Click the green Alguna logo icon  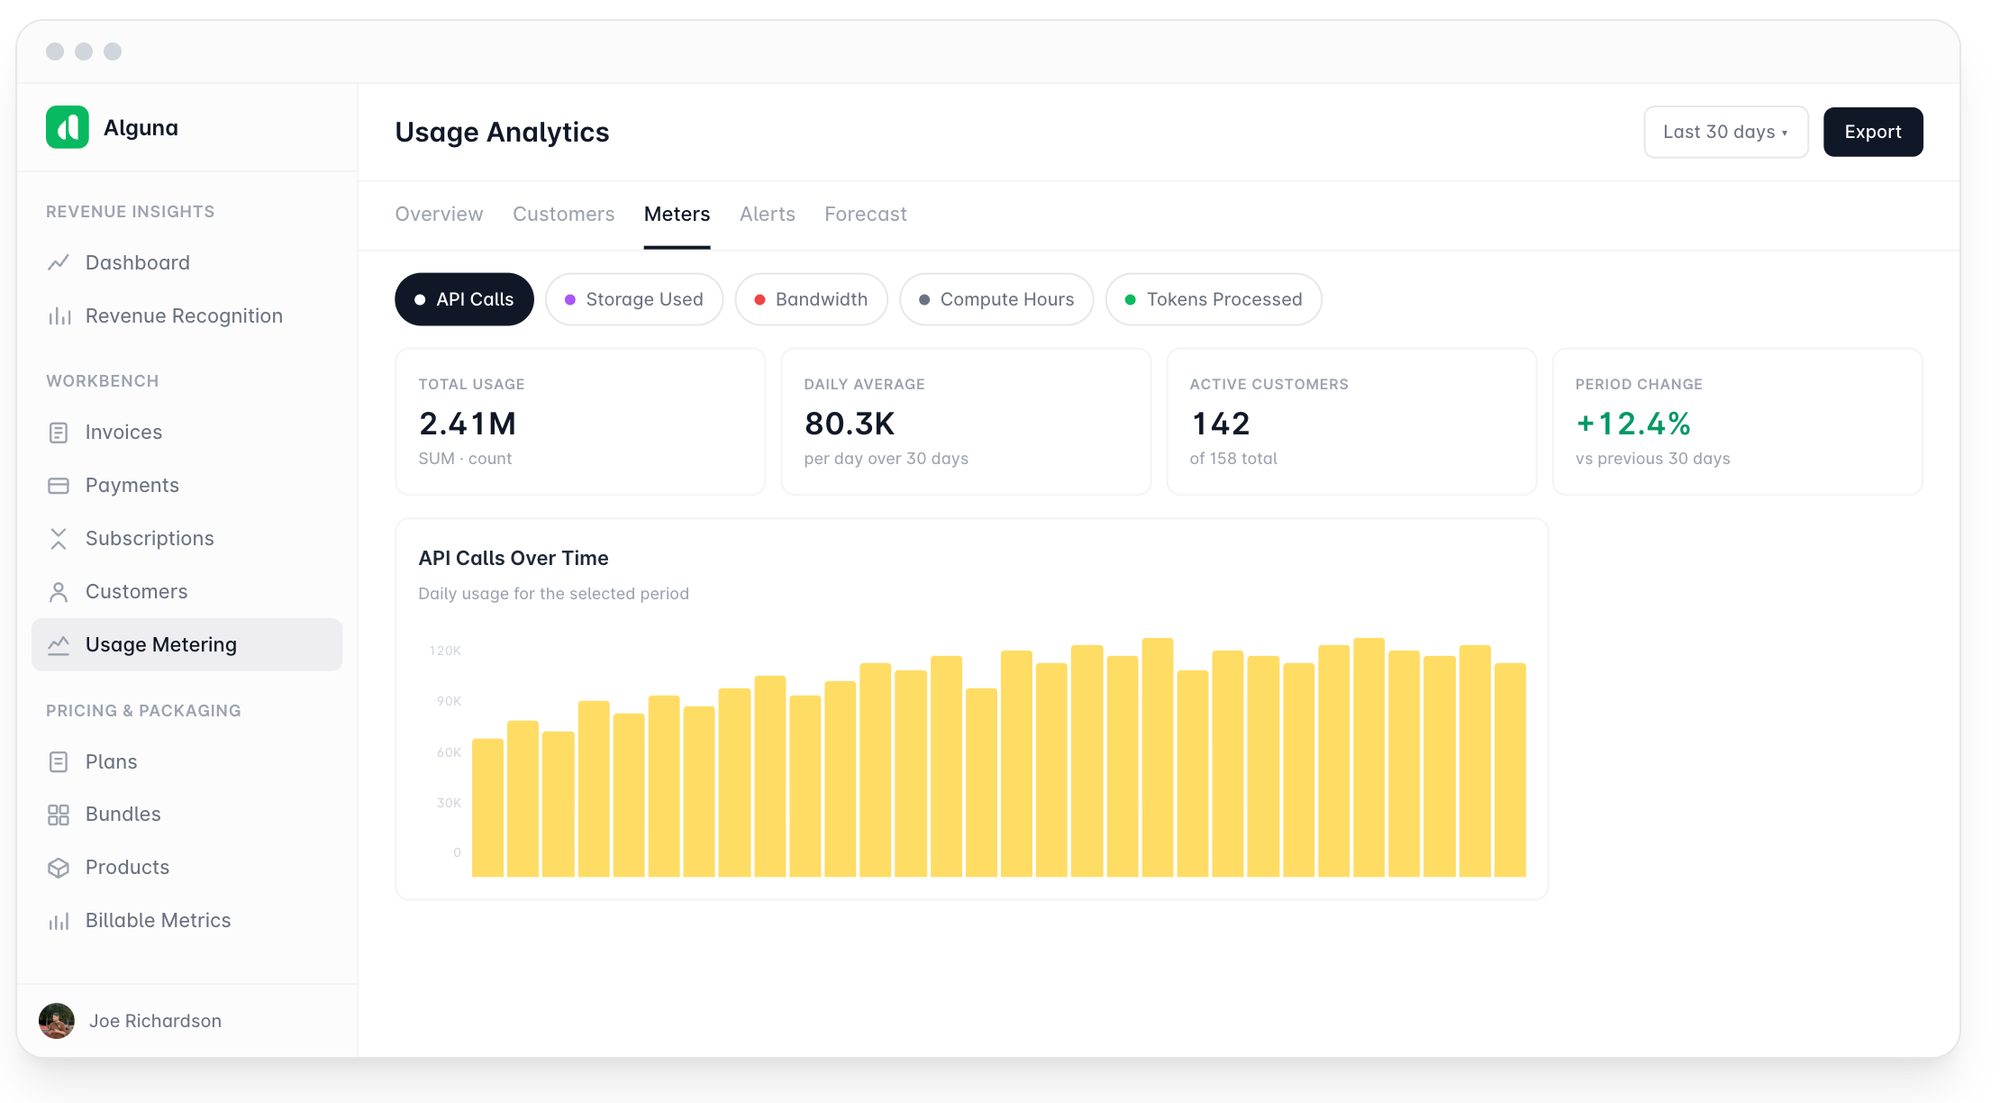point(67,127)
